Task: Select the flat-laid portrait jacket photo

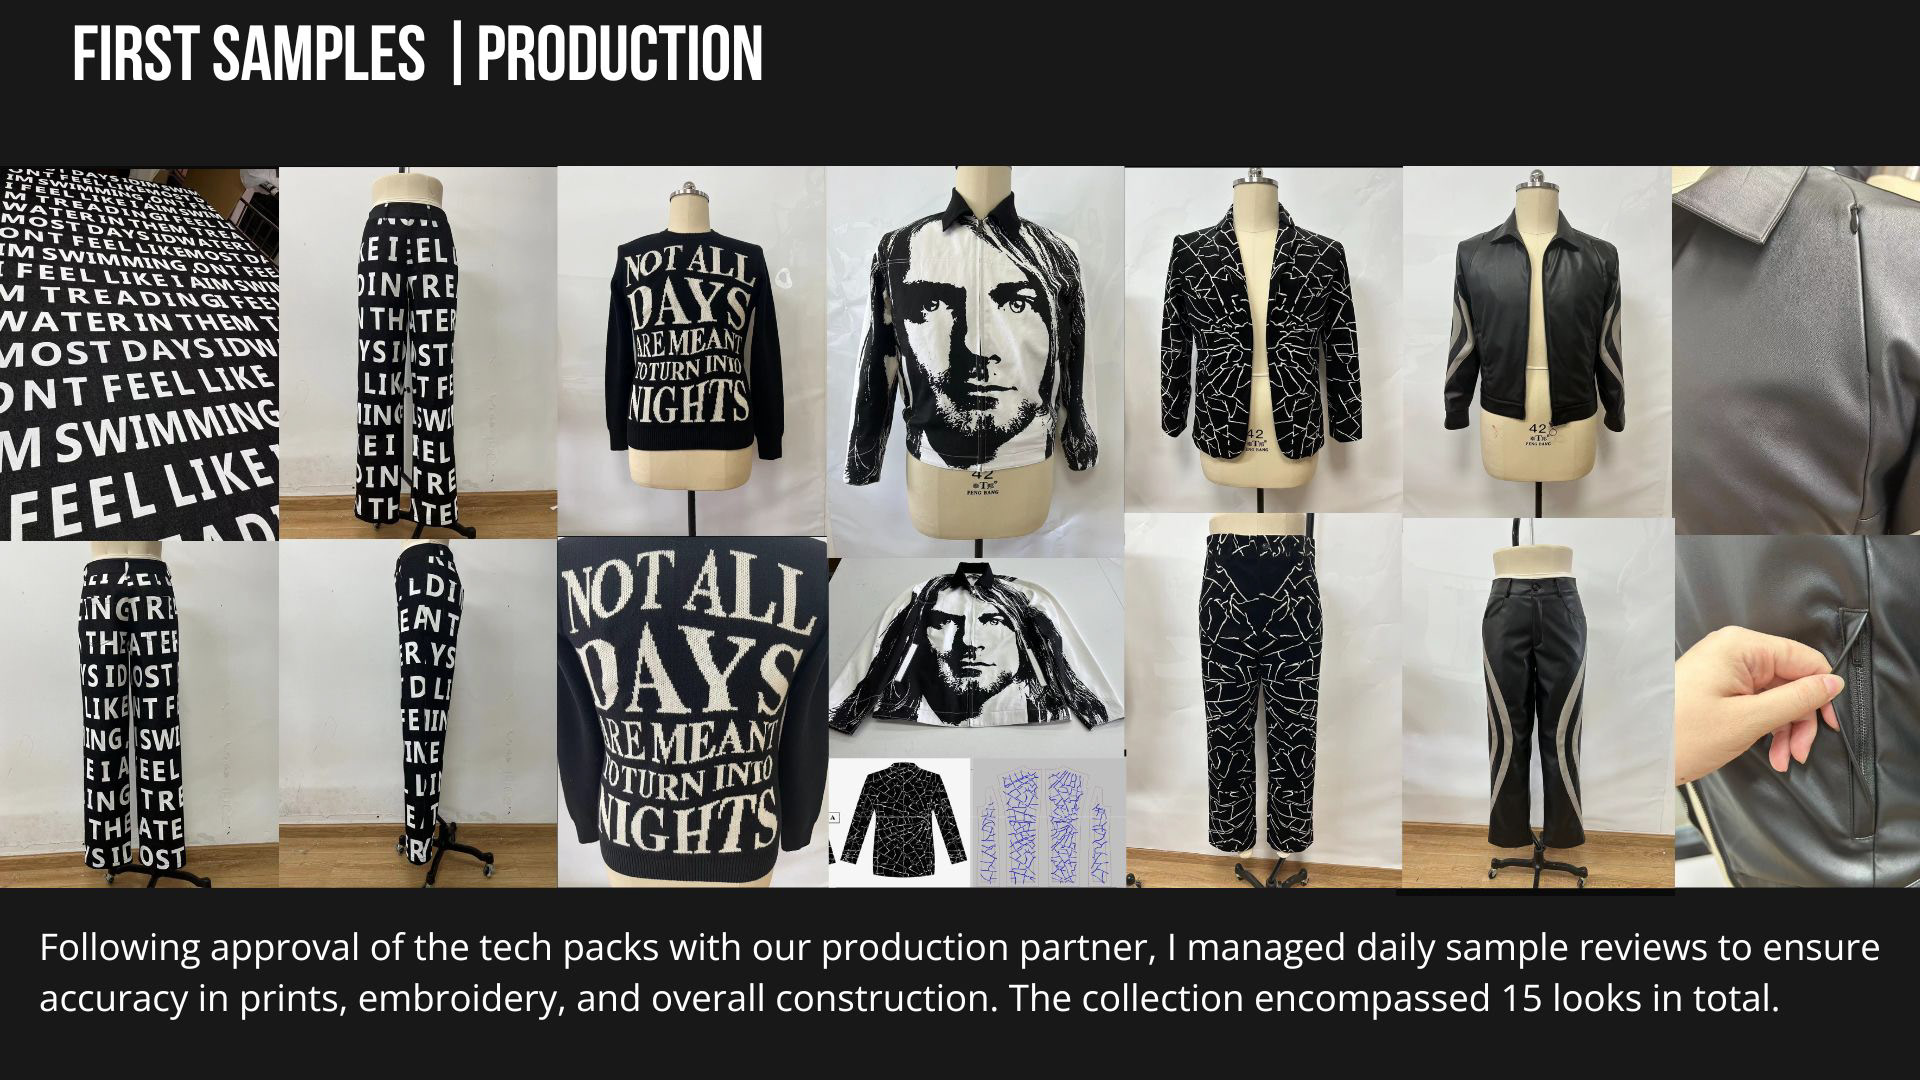Action: coord(977,657)
